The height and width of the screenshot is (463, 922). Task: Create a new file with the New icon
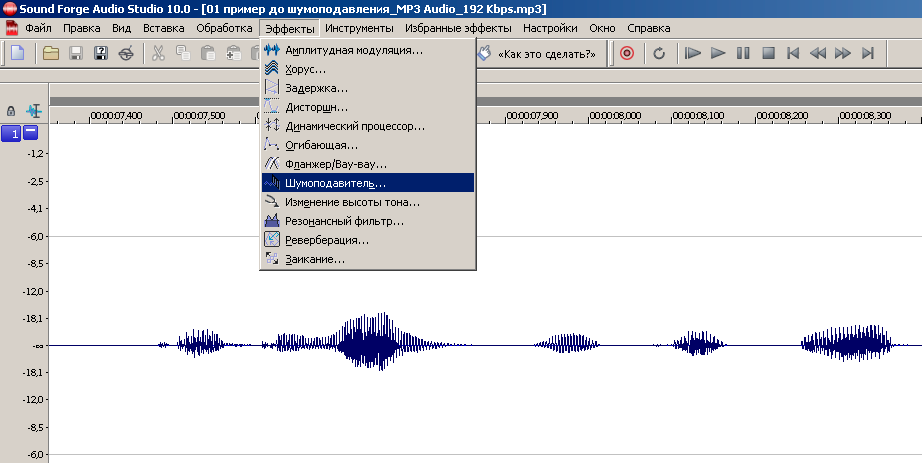(18, 53)
